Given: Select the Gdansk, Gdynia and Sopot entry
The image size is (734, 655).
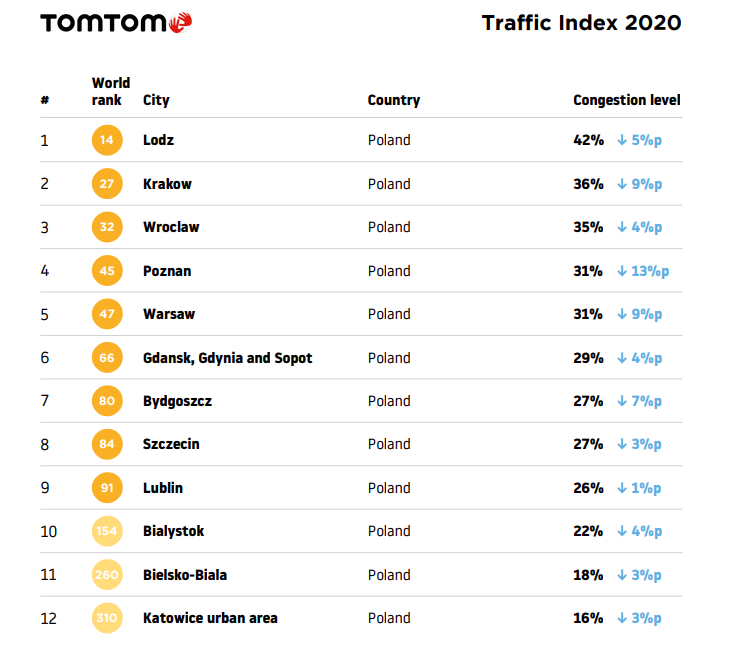Looking at the screenshot, I should [227, 358].
